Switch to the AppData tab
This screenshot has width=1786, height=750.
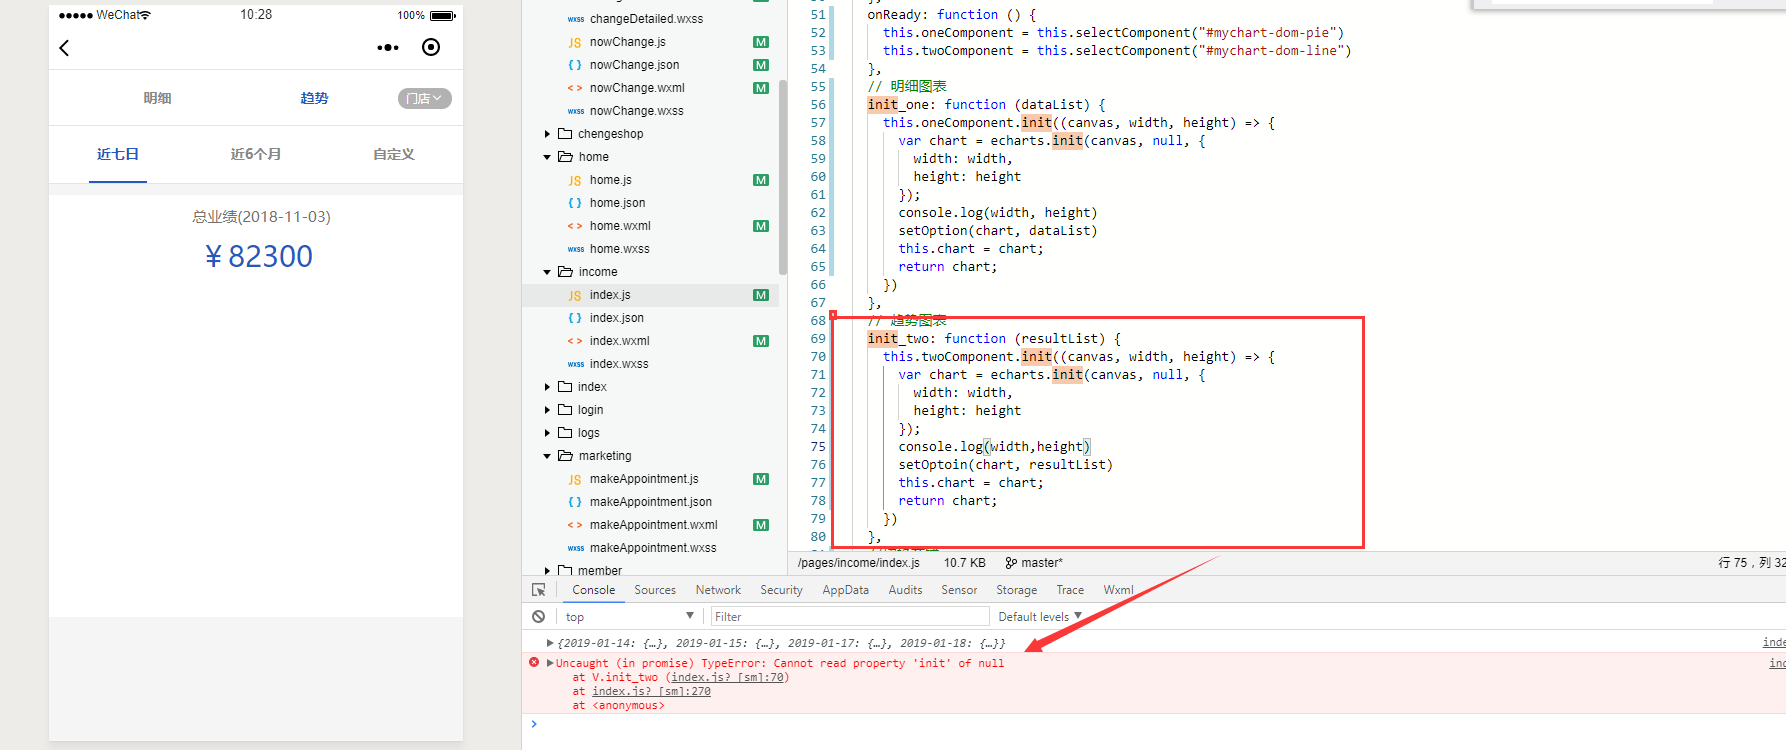click(845, 590)
